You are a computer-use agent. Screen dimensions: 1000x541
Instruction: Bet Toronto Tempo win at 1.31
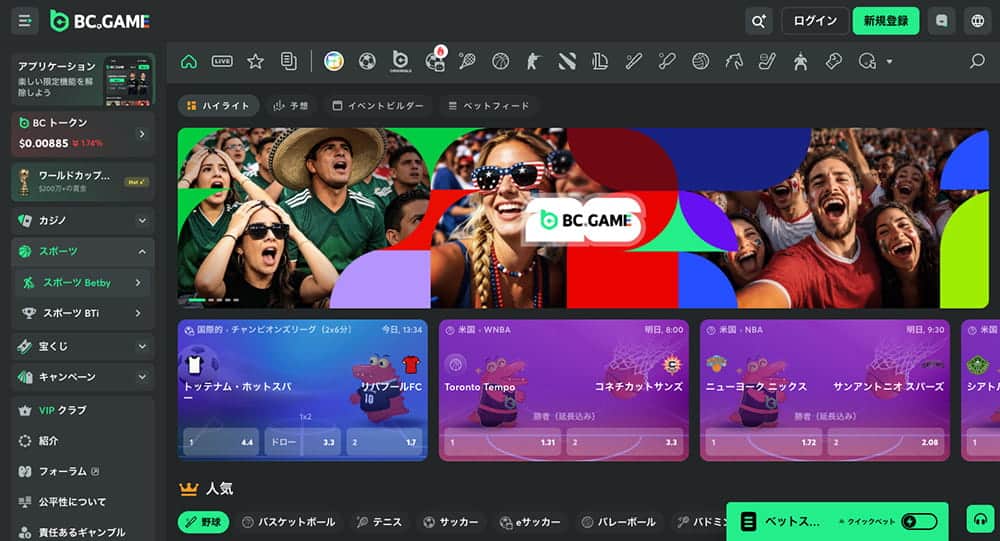pyautogui.click(x=503, y=441)
